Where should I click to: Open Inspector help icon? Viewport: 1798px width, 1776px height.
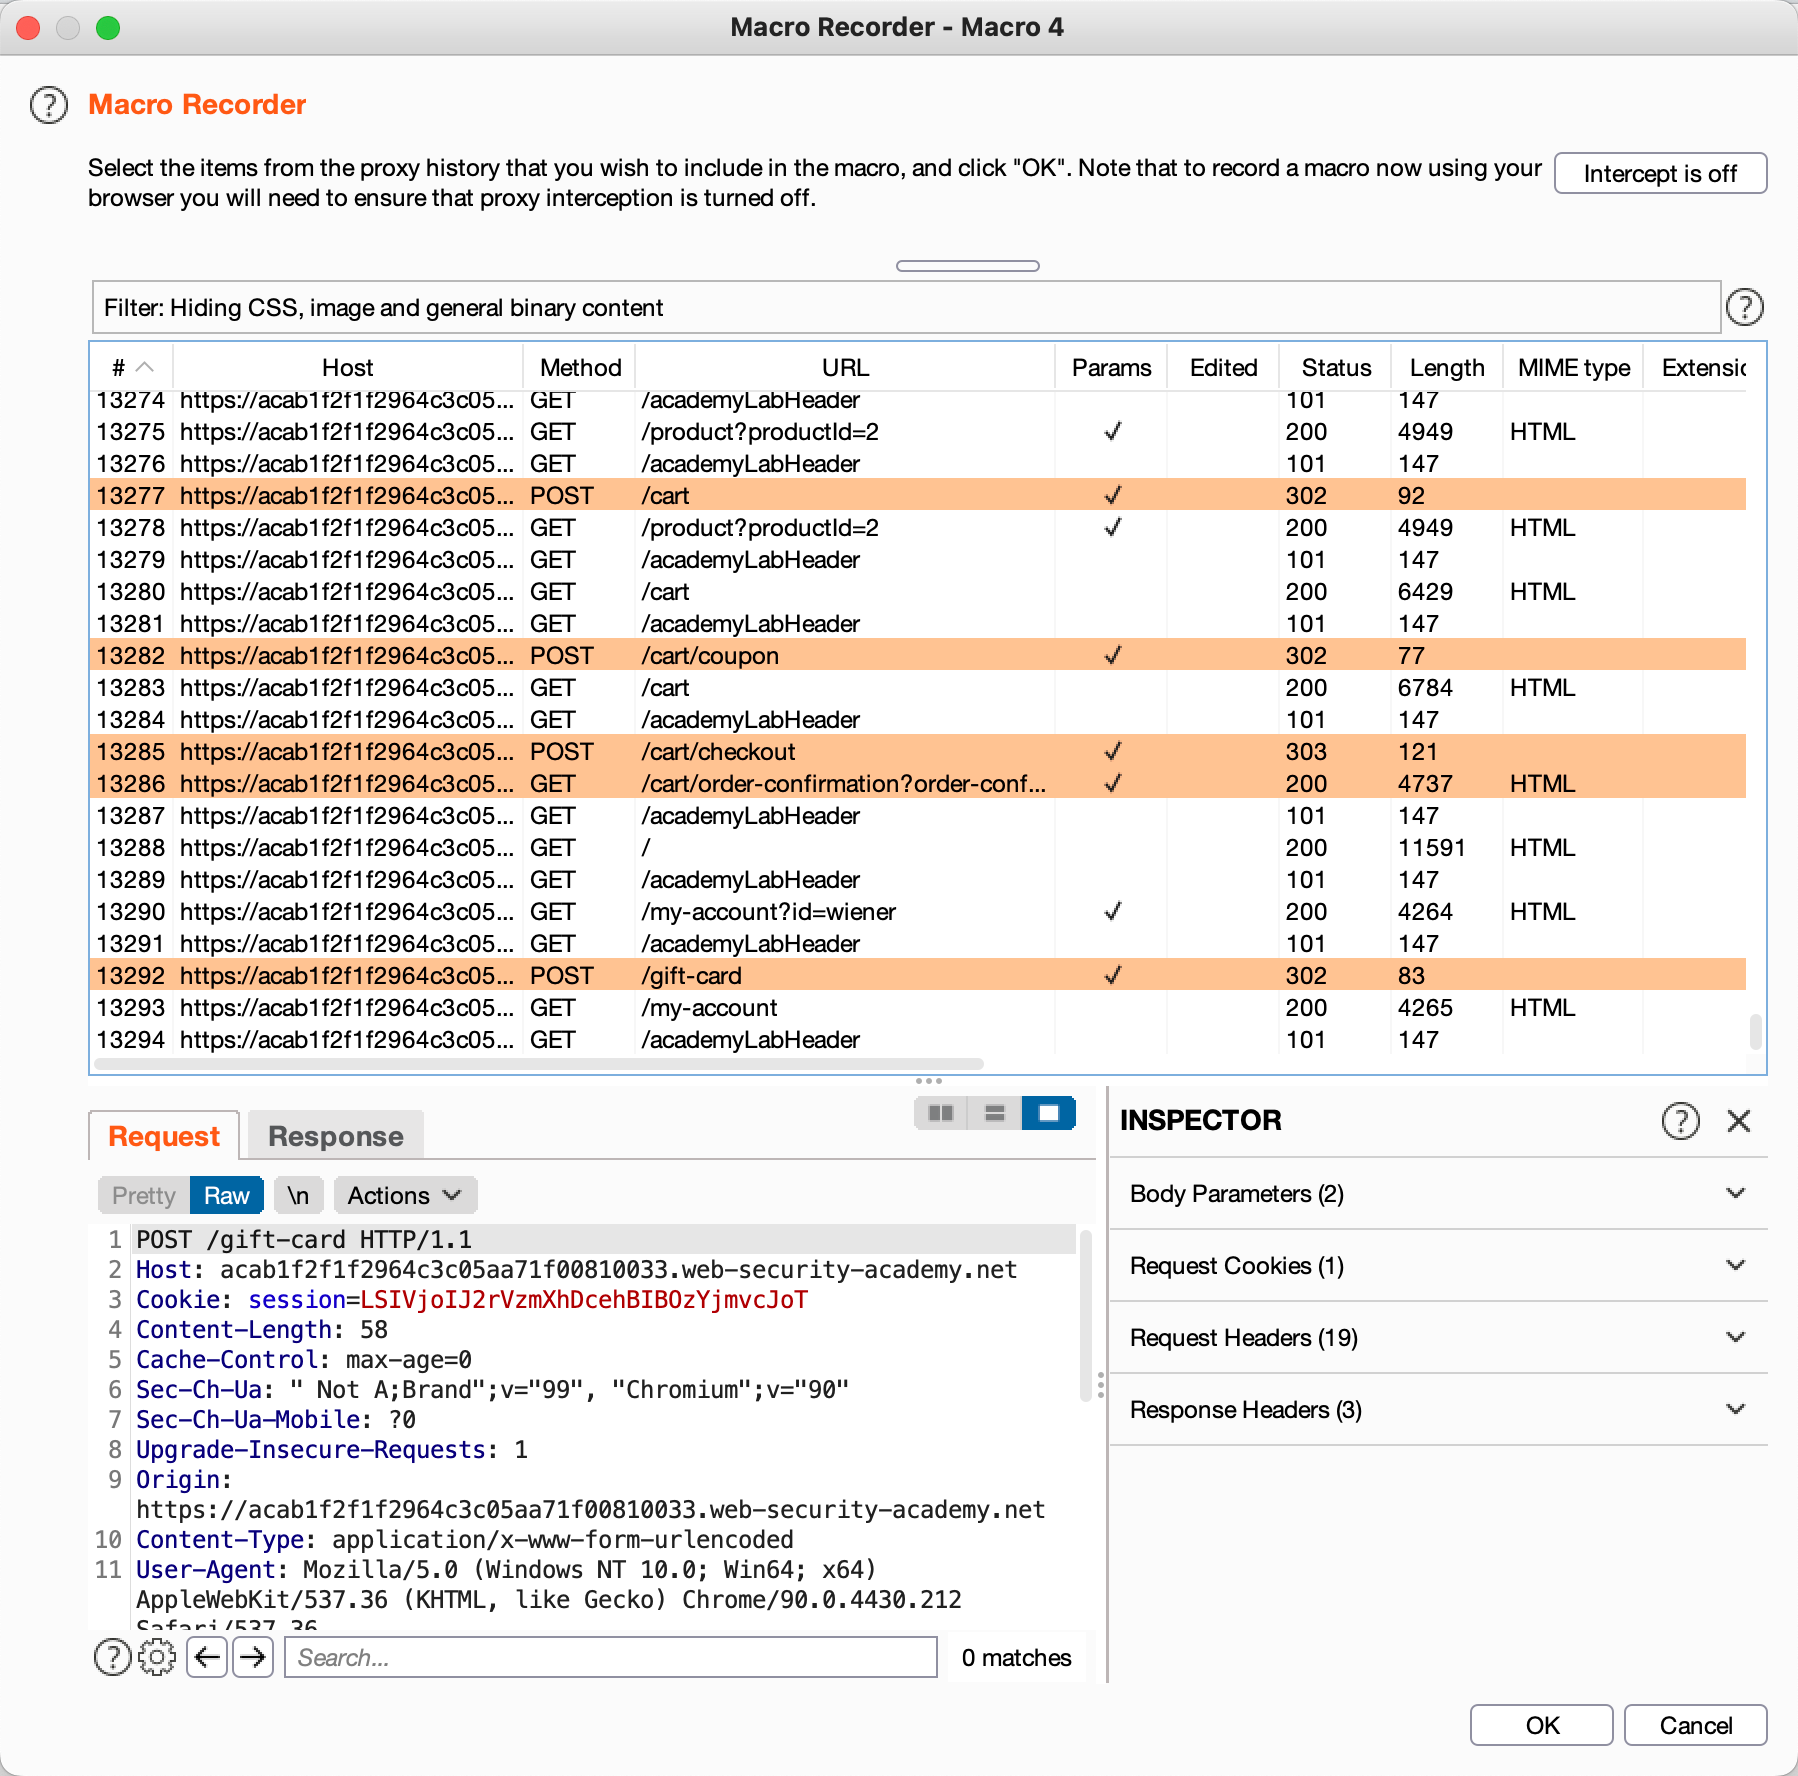pyautogui.click(x=1681, y=1121)
